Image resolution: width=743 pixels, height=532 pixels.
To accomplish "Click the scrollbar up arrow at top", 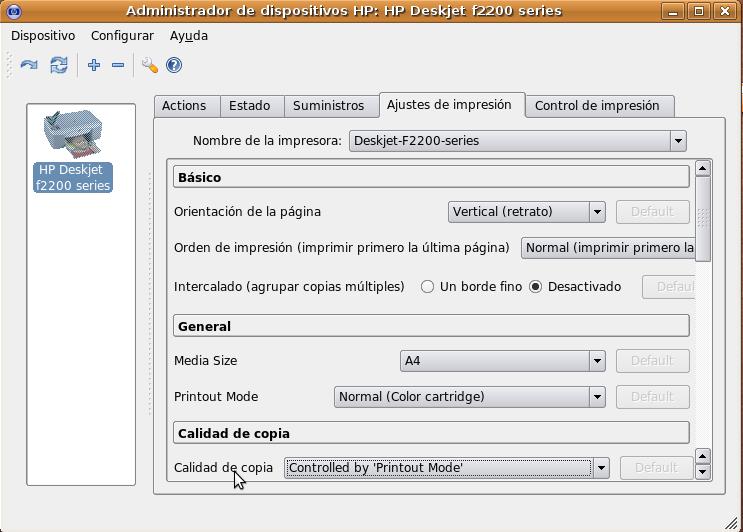I will 703,168.
